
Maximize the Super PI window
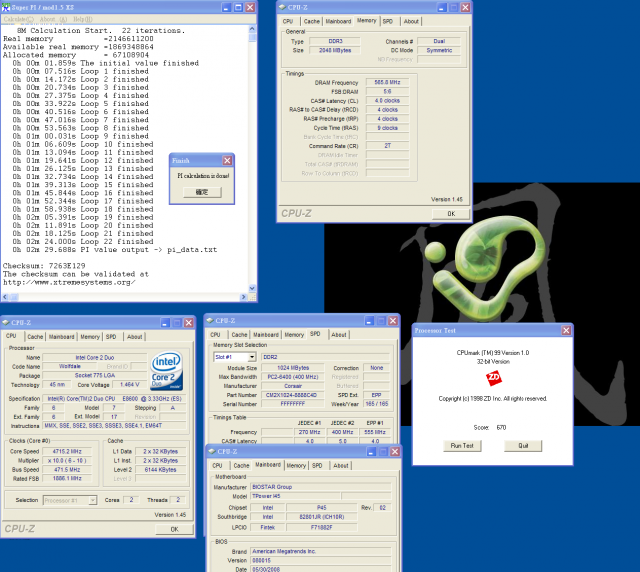(238, 7)
